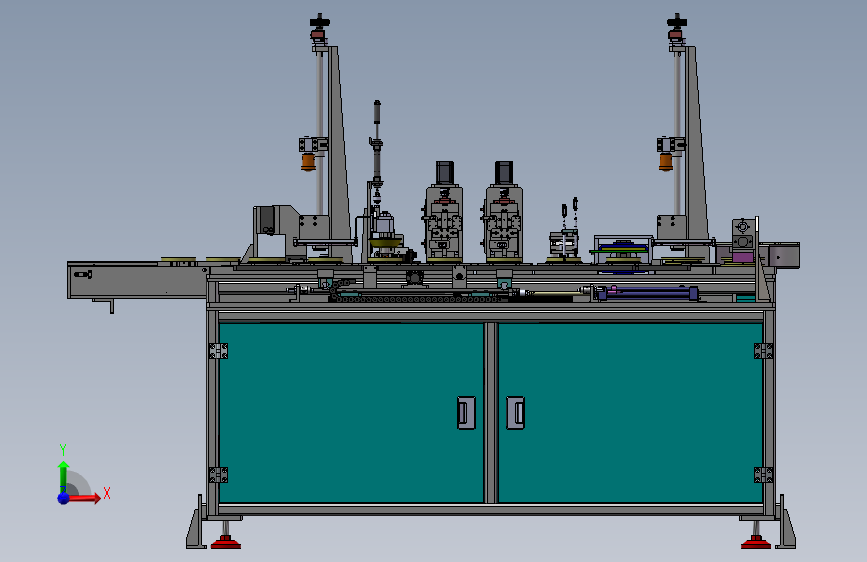
Task: Select the left cabinet door handle
Action: click(x=466, y=413)
